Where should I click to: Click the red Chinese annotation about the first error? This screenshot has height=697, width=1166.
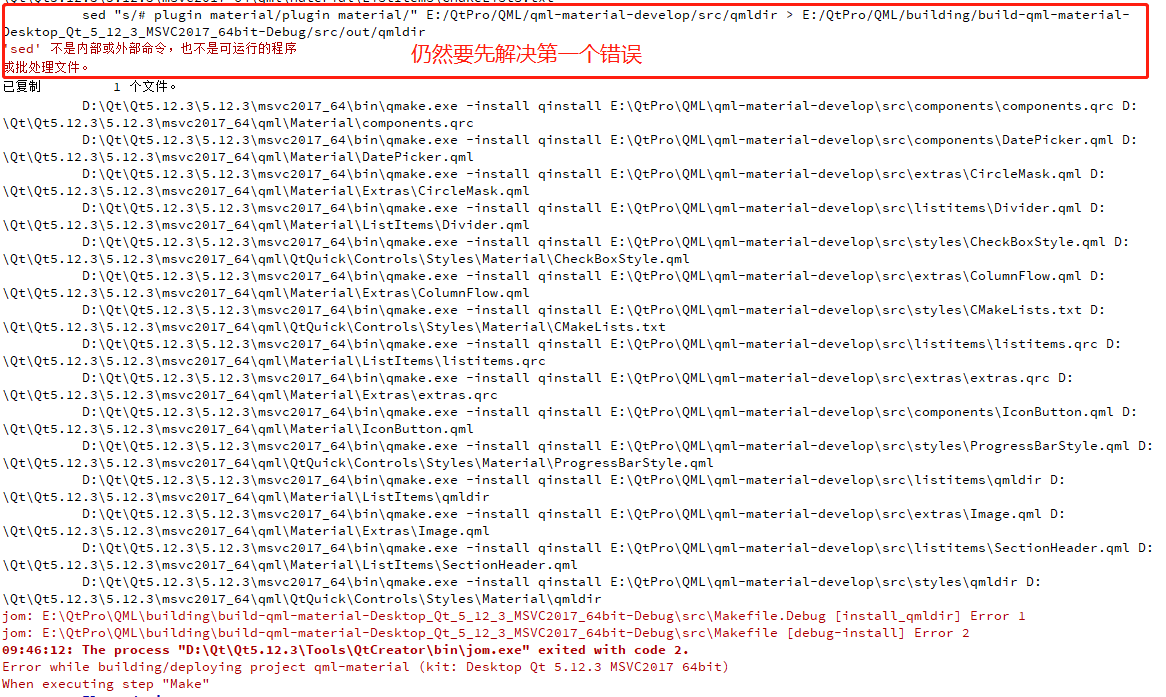[x=526, y=54]
